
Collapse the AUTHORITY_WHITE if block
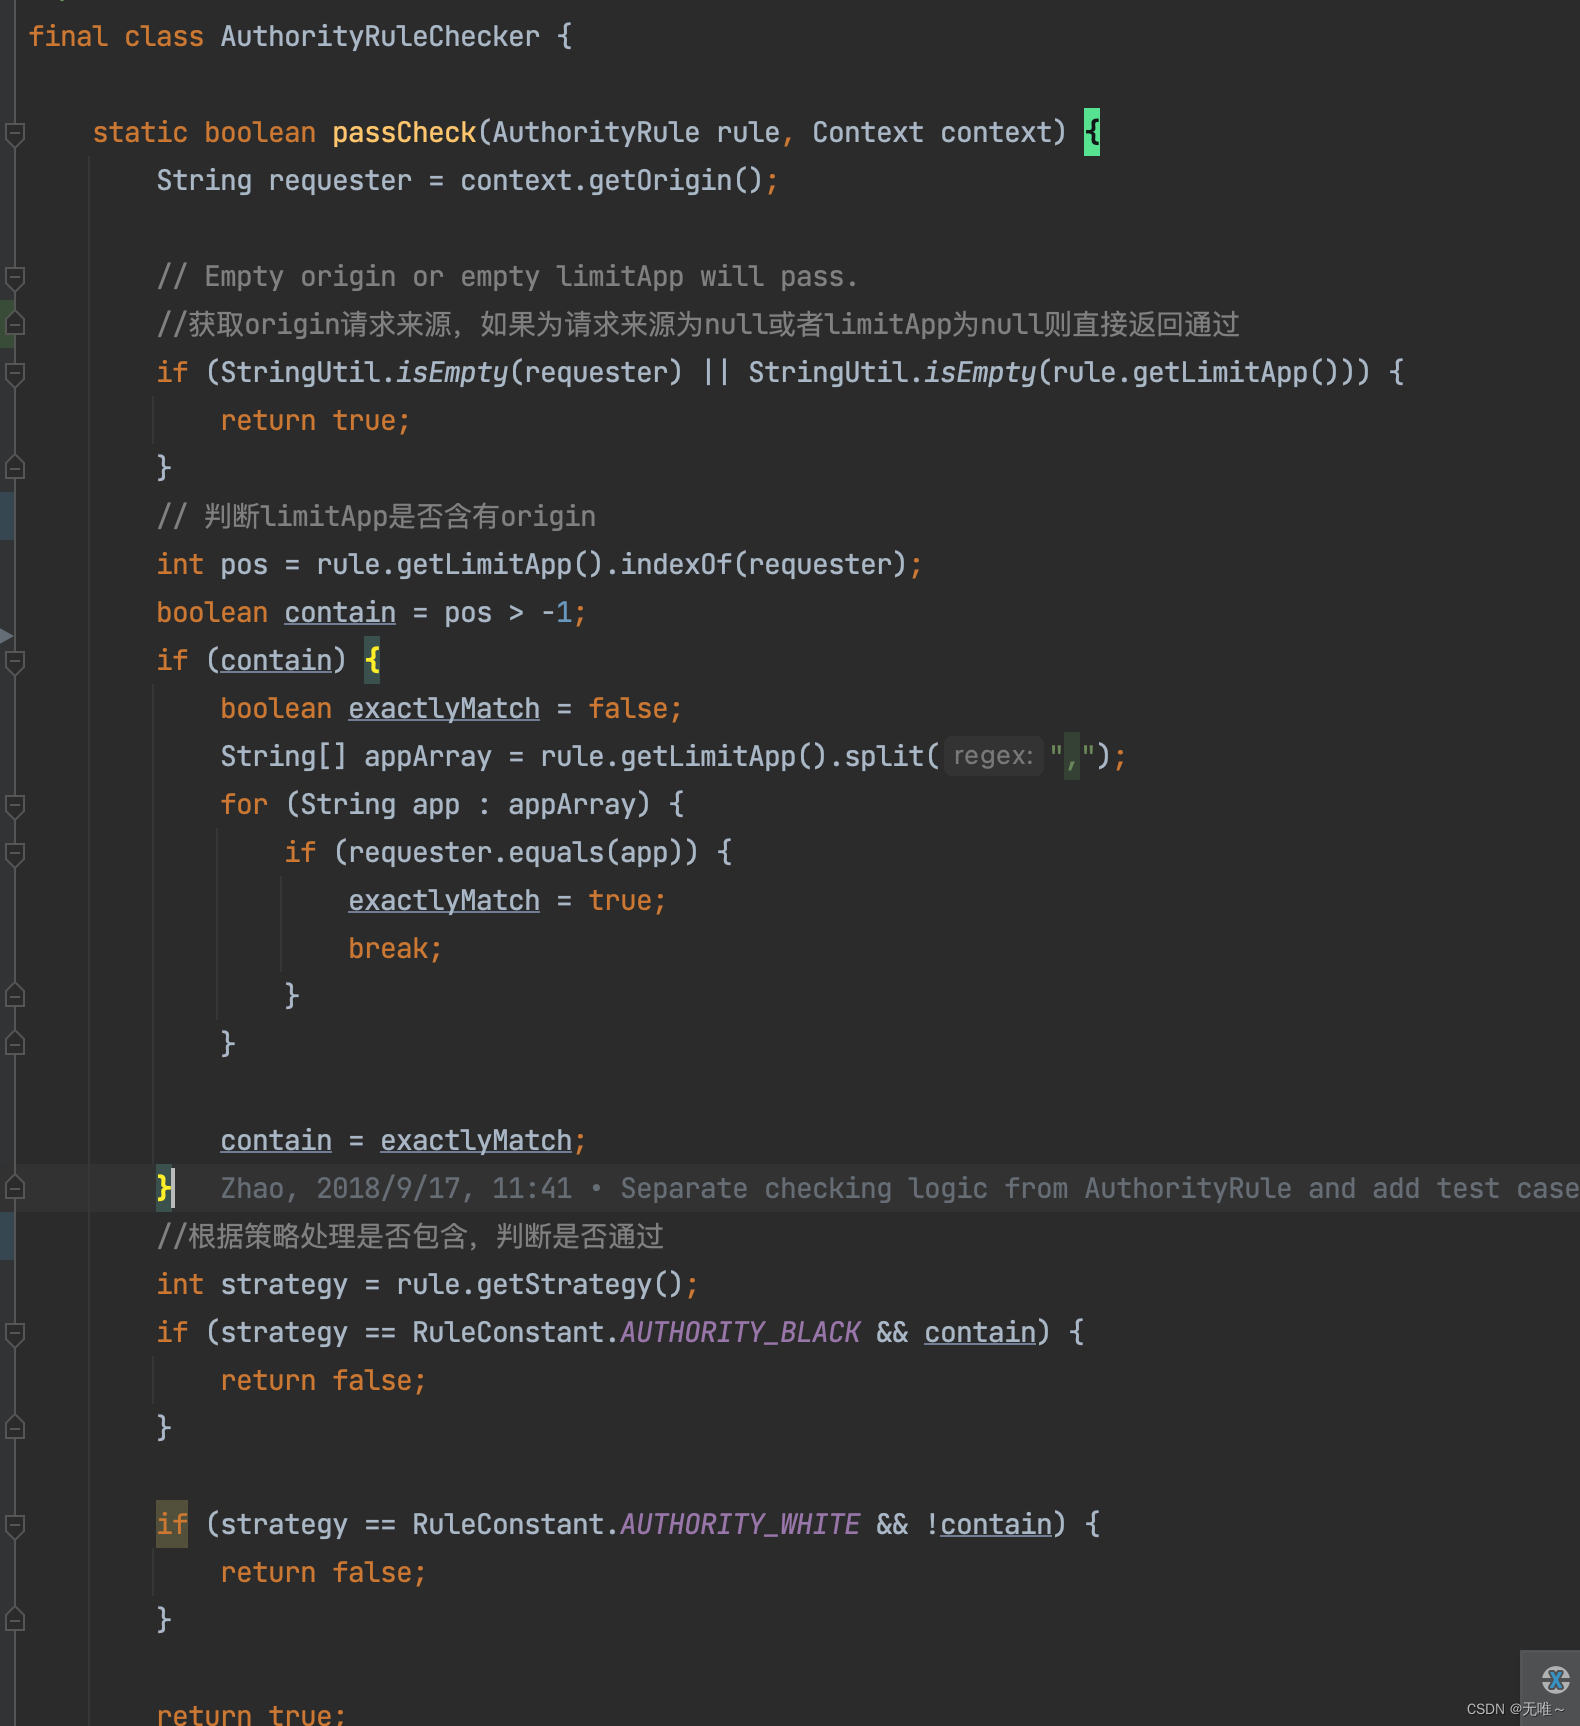[15, 1525]
